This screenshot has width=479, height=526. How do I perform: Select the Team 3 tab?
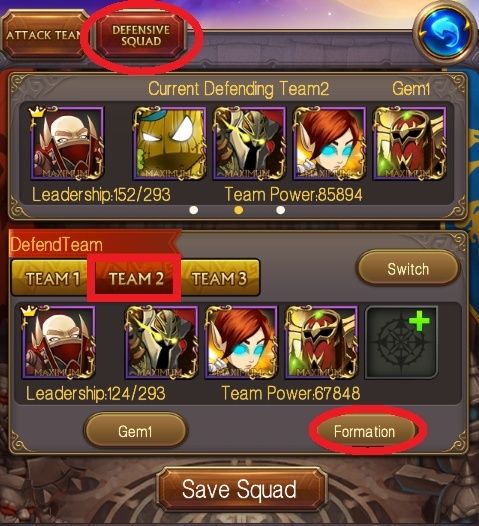pos(220,278)
